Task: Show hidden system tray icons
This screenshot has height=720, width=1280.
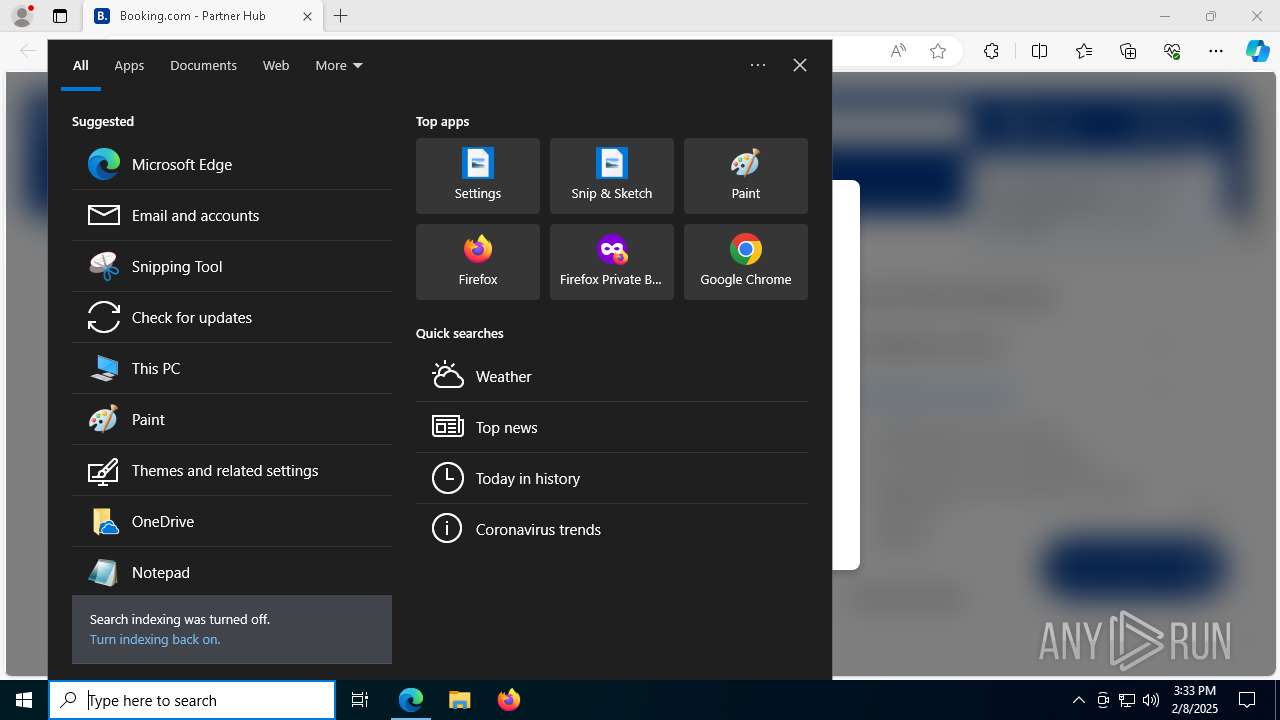Action: click(x=1078, y=700)
